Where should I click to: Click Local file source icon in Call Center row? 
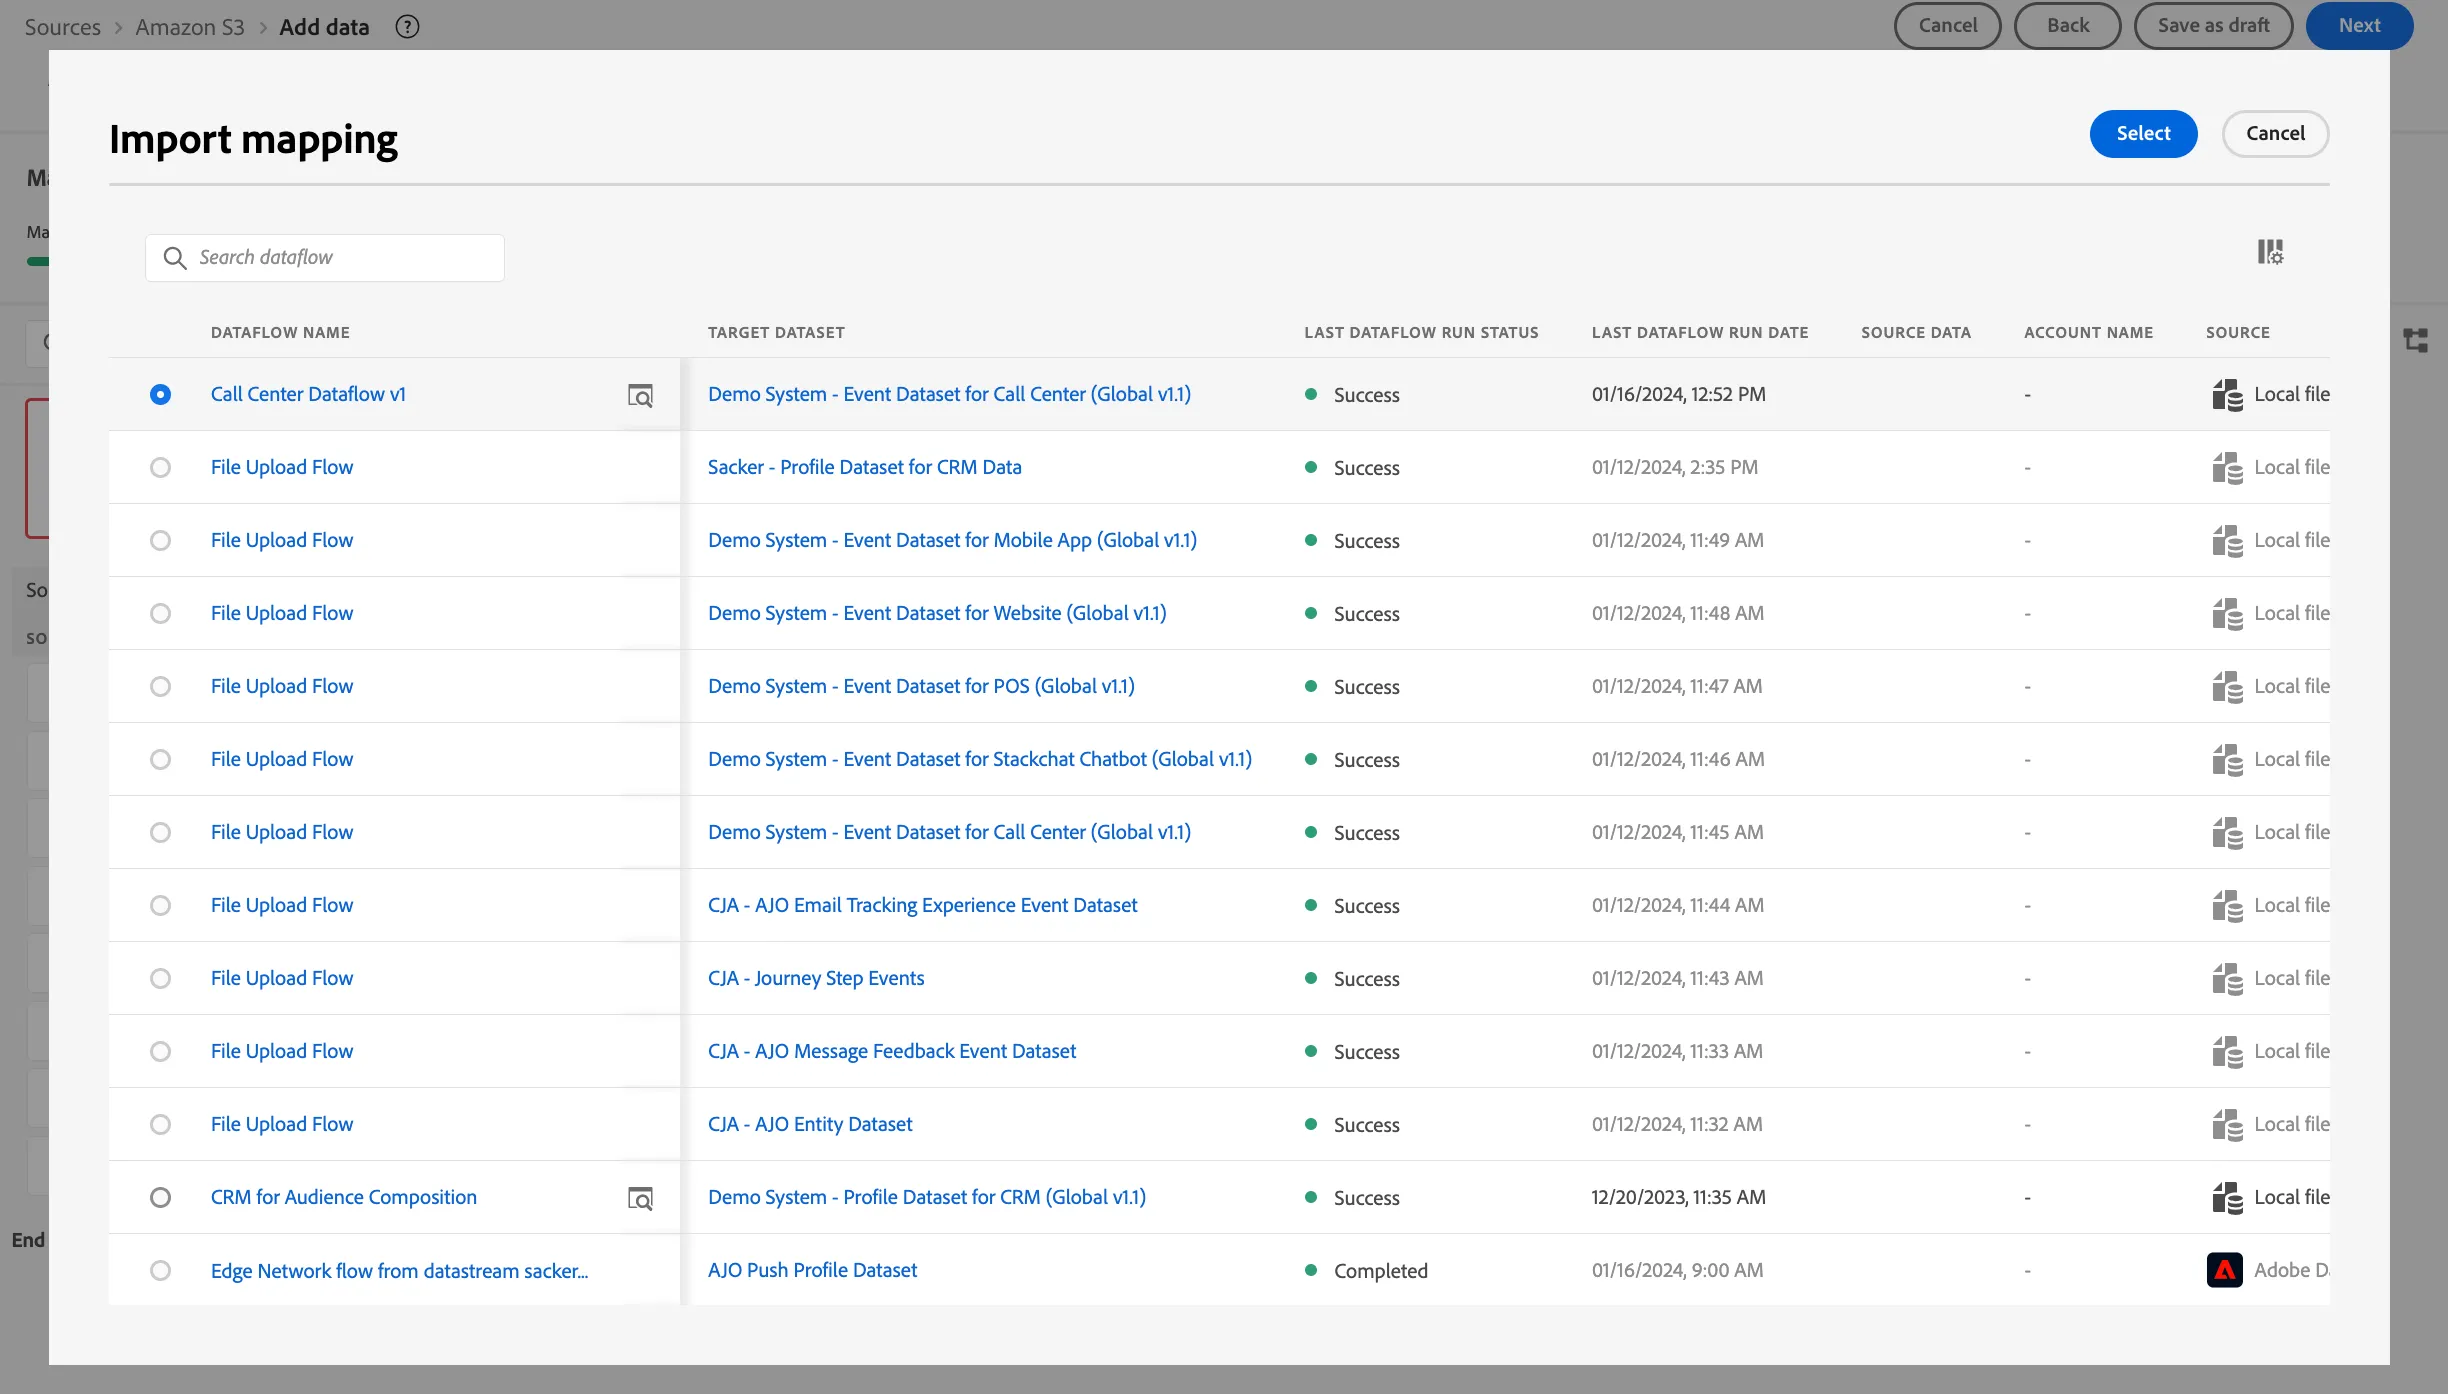pyautogui.click(x=2227, y=395)
